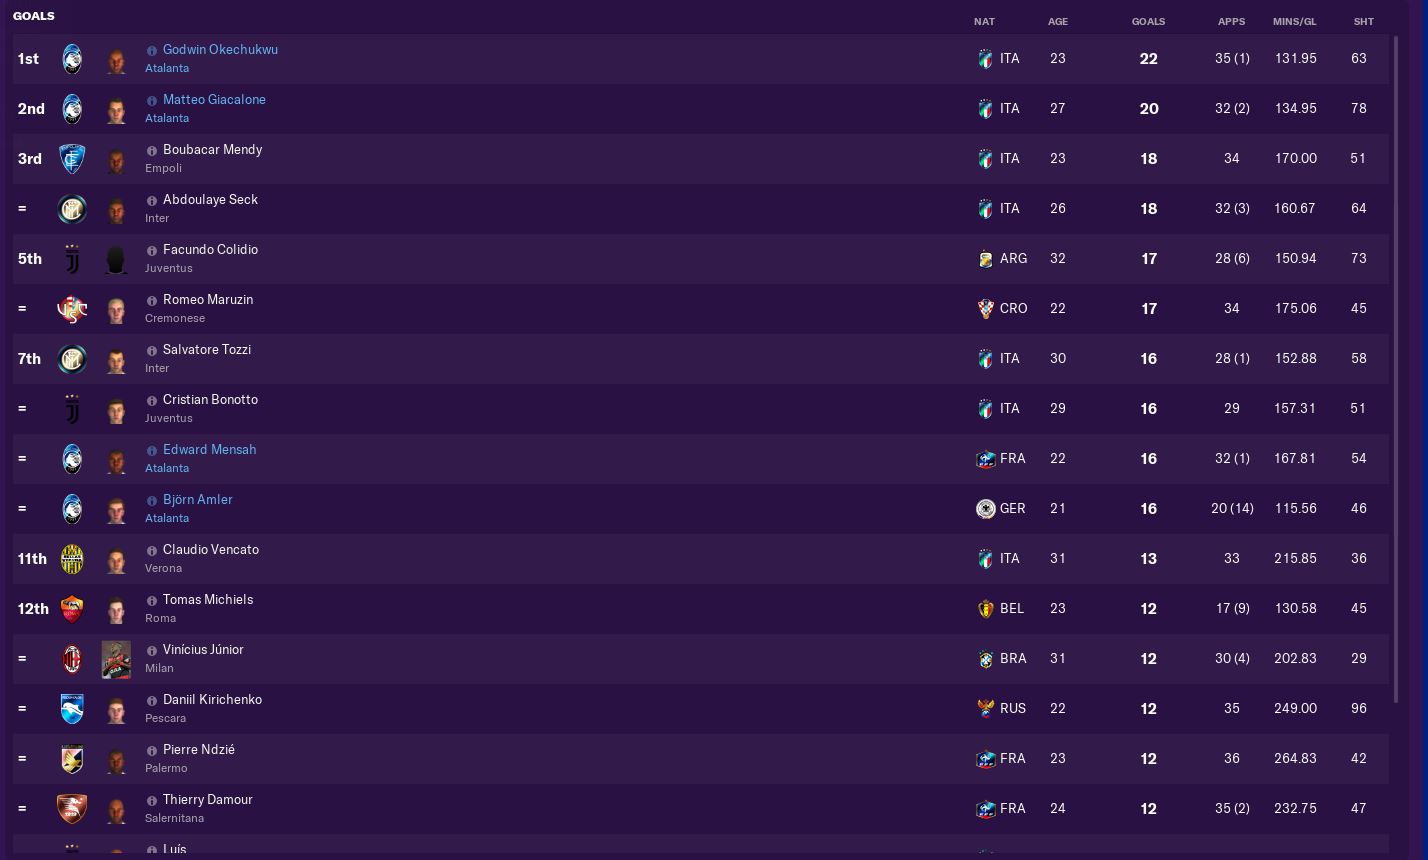Click the Russia flag in Daniil Kirichenko's row
The image size is (1428, 860).
tap(985, 709)
